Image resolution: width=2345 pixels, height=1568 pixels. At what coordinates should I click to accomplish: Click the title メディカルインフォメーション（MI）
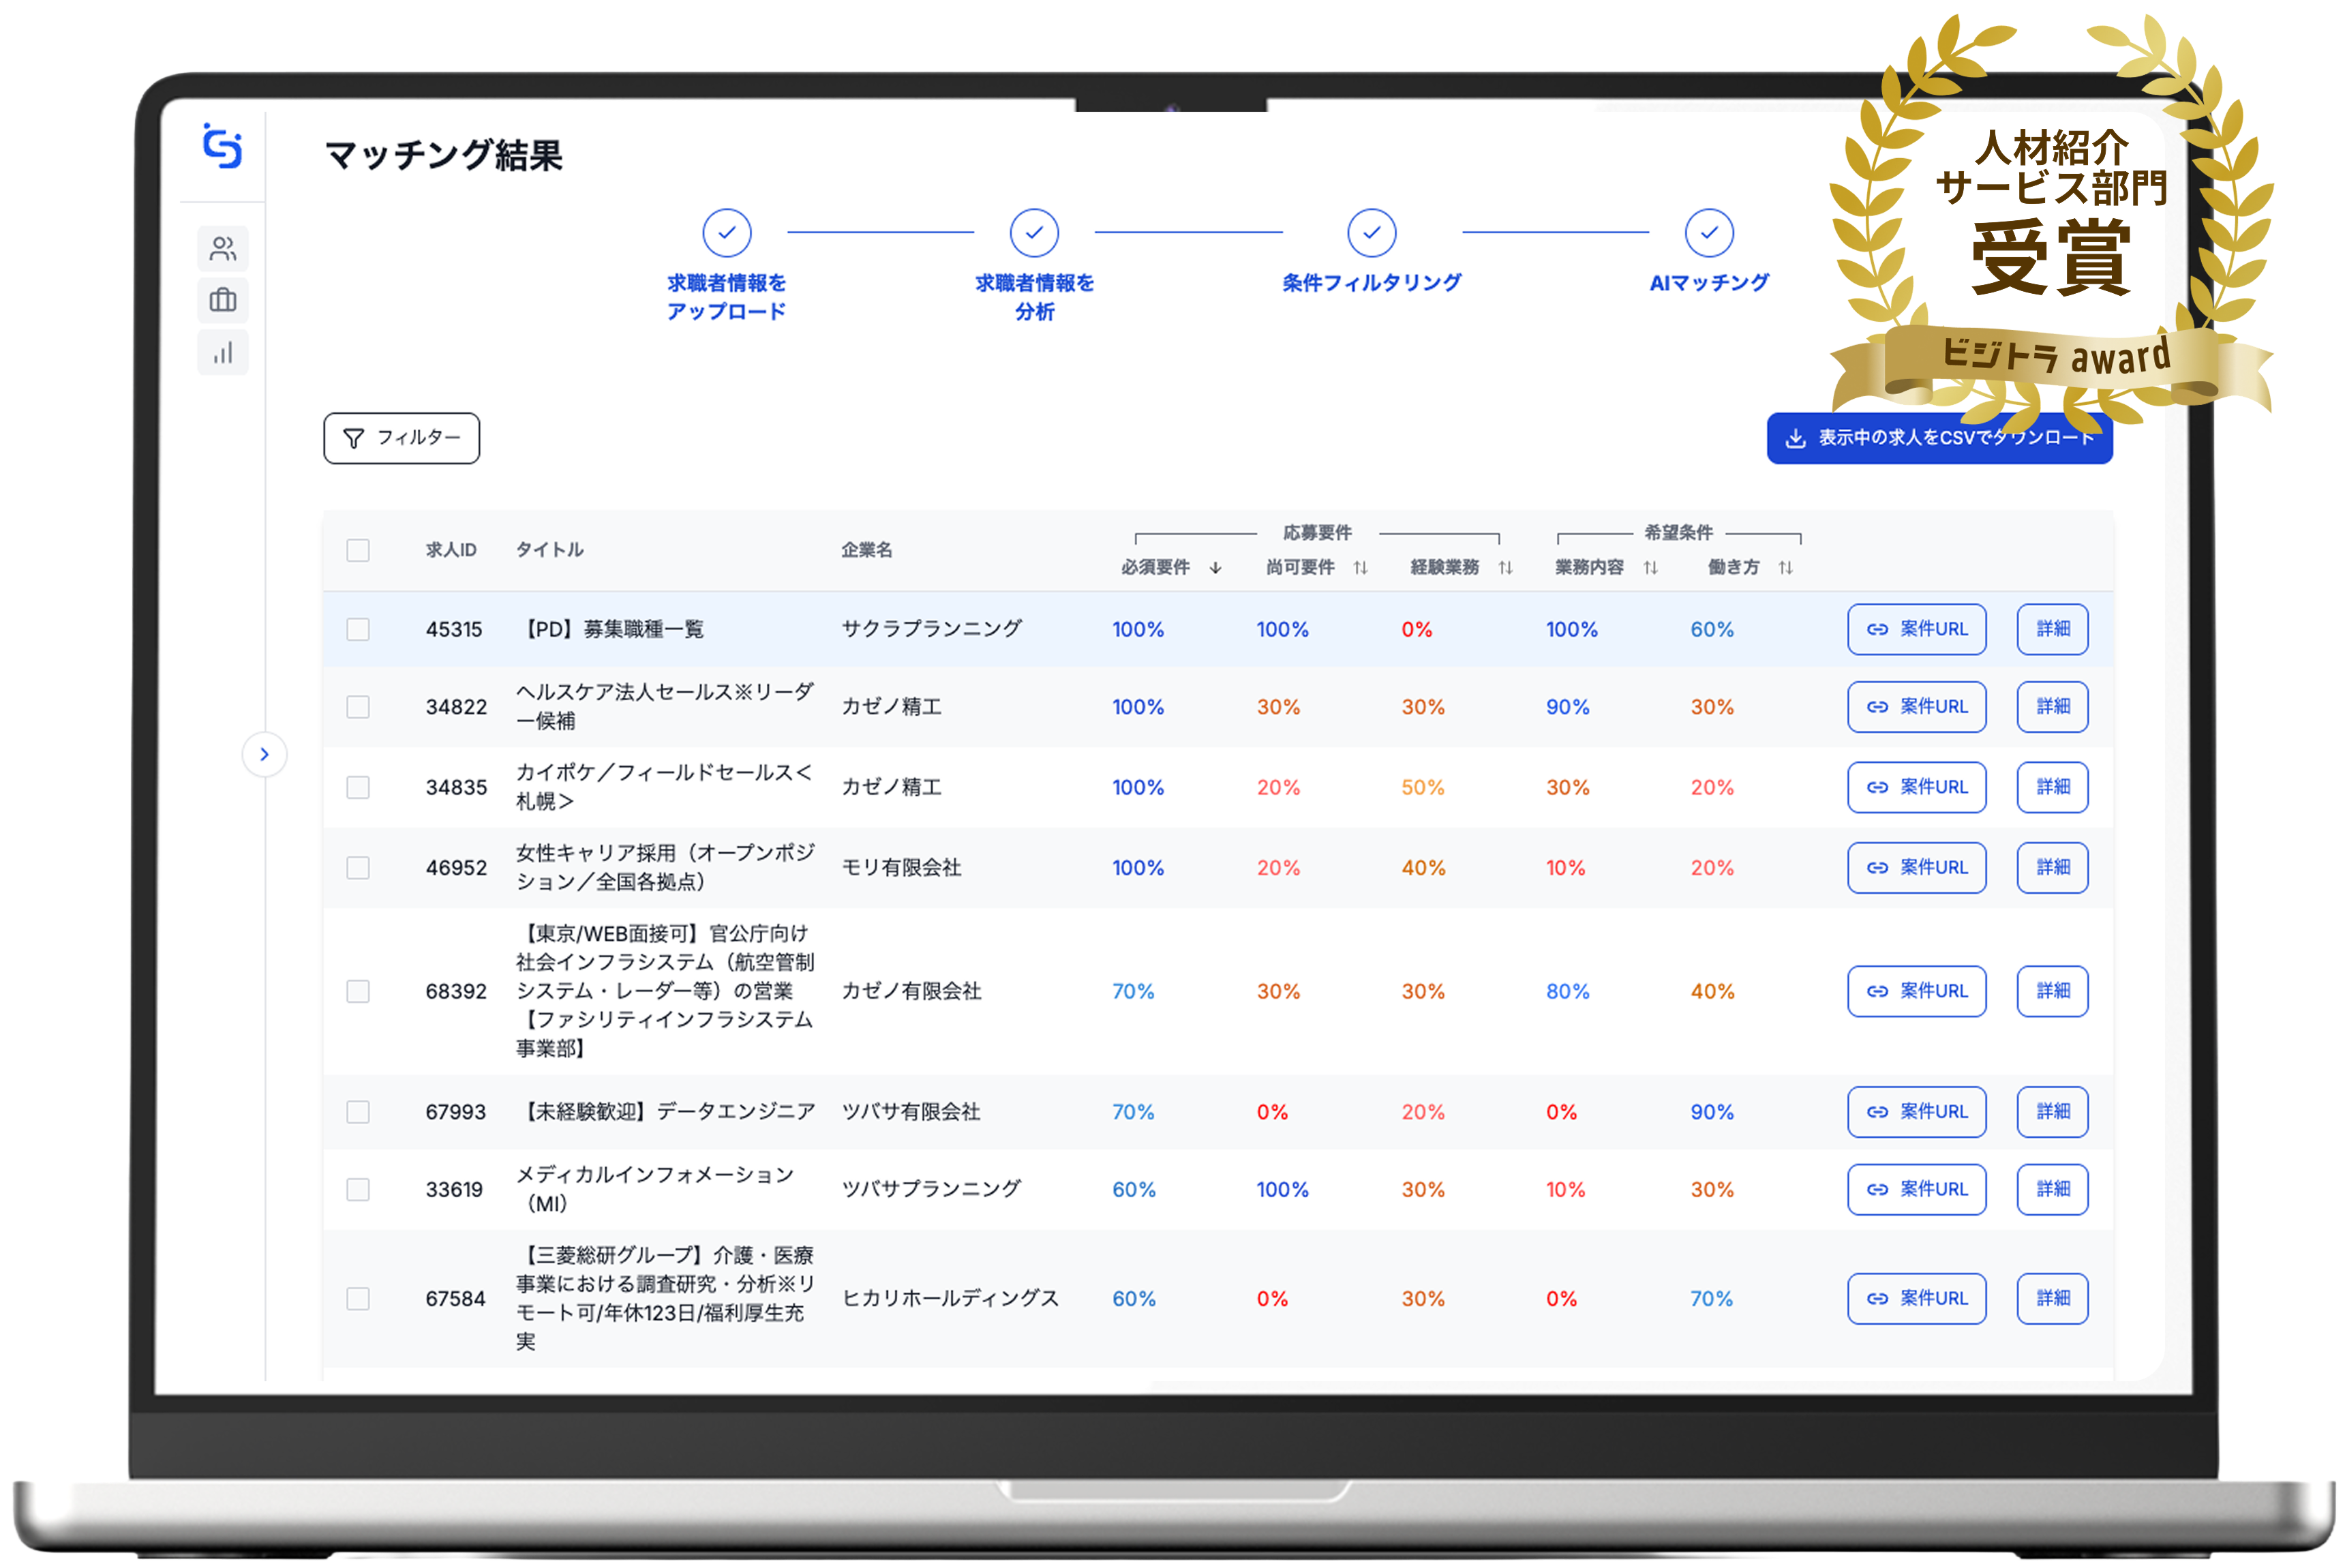[x=655, y=1189]
